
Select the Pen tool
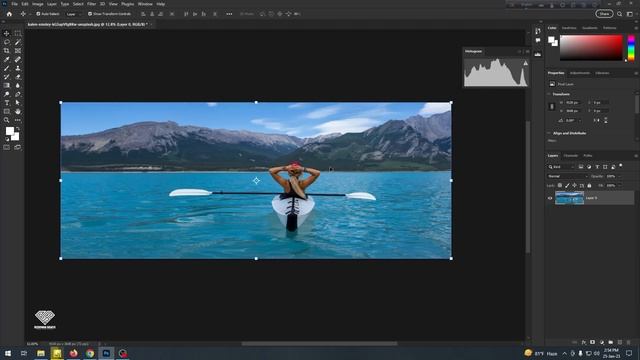coord(18,94)
